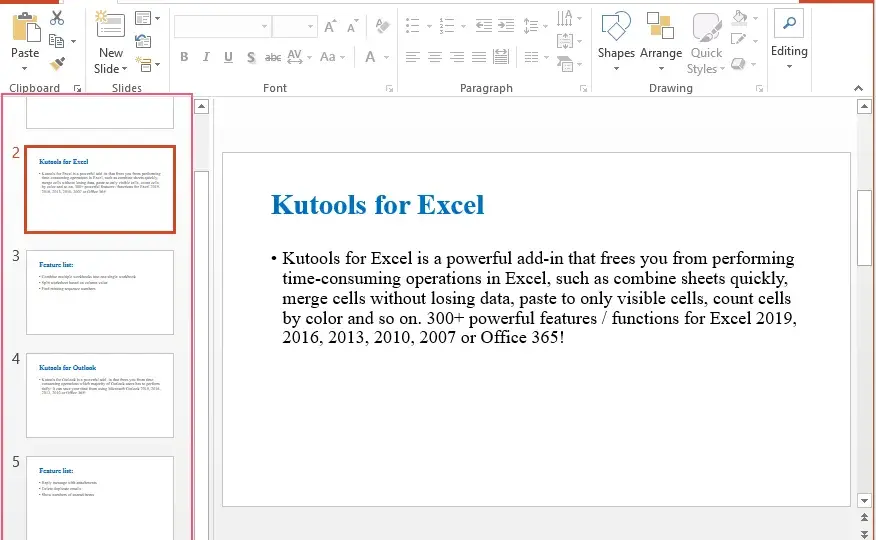This screenshot has height=540, width=876.
Task: Toggle Underline formatting
Action: pyautogui.click(x=228, y=57)
